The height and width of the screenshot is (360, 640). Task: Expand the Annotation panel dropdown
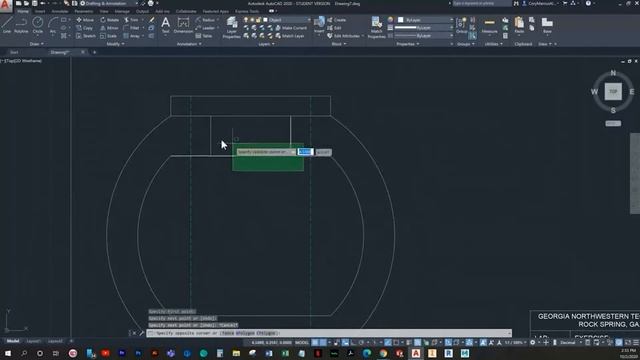pos(189,44)
